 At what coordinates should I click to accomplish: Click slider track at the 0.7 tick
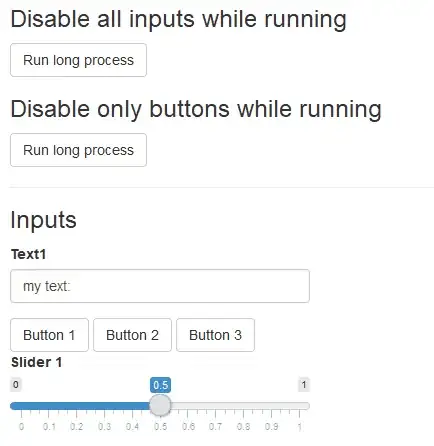pos(215,406)
